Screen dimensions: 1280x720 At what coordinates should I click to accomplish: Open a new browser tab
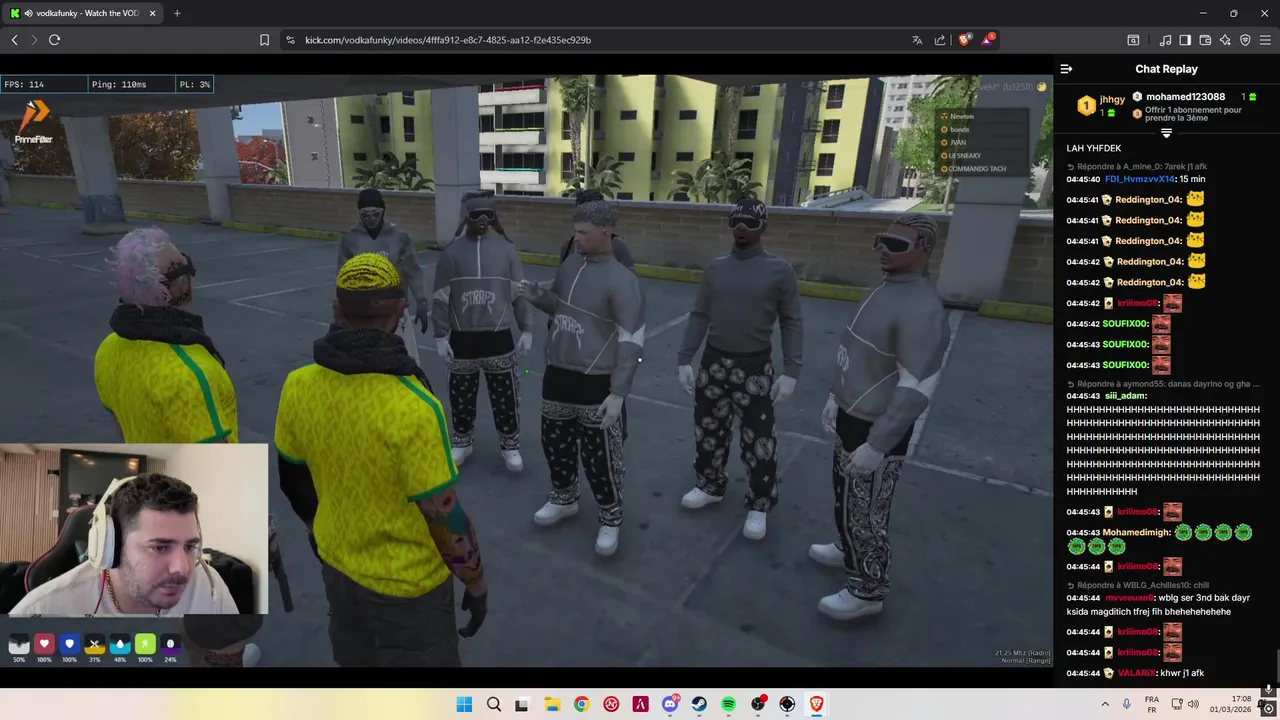tap(177, 13)
